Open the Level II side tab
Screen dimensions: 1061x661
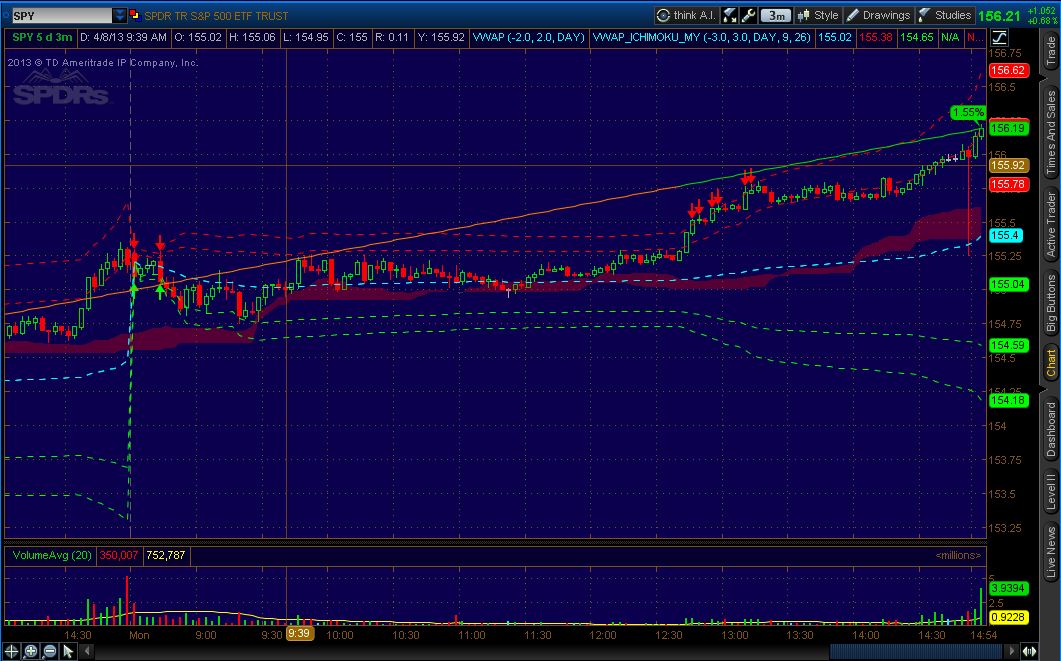1051,492
